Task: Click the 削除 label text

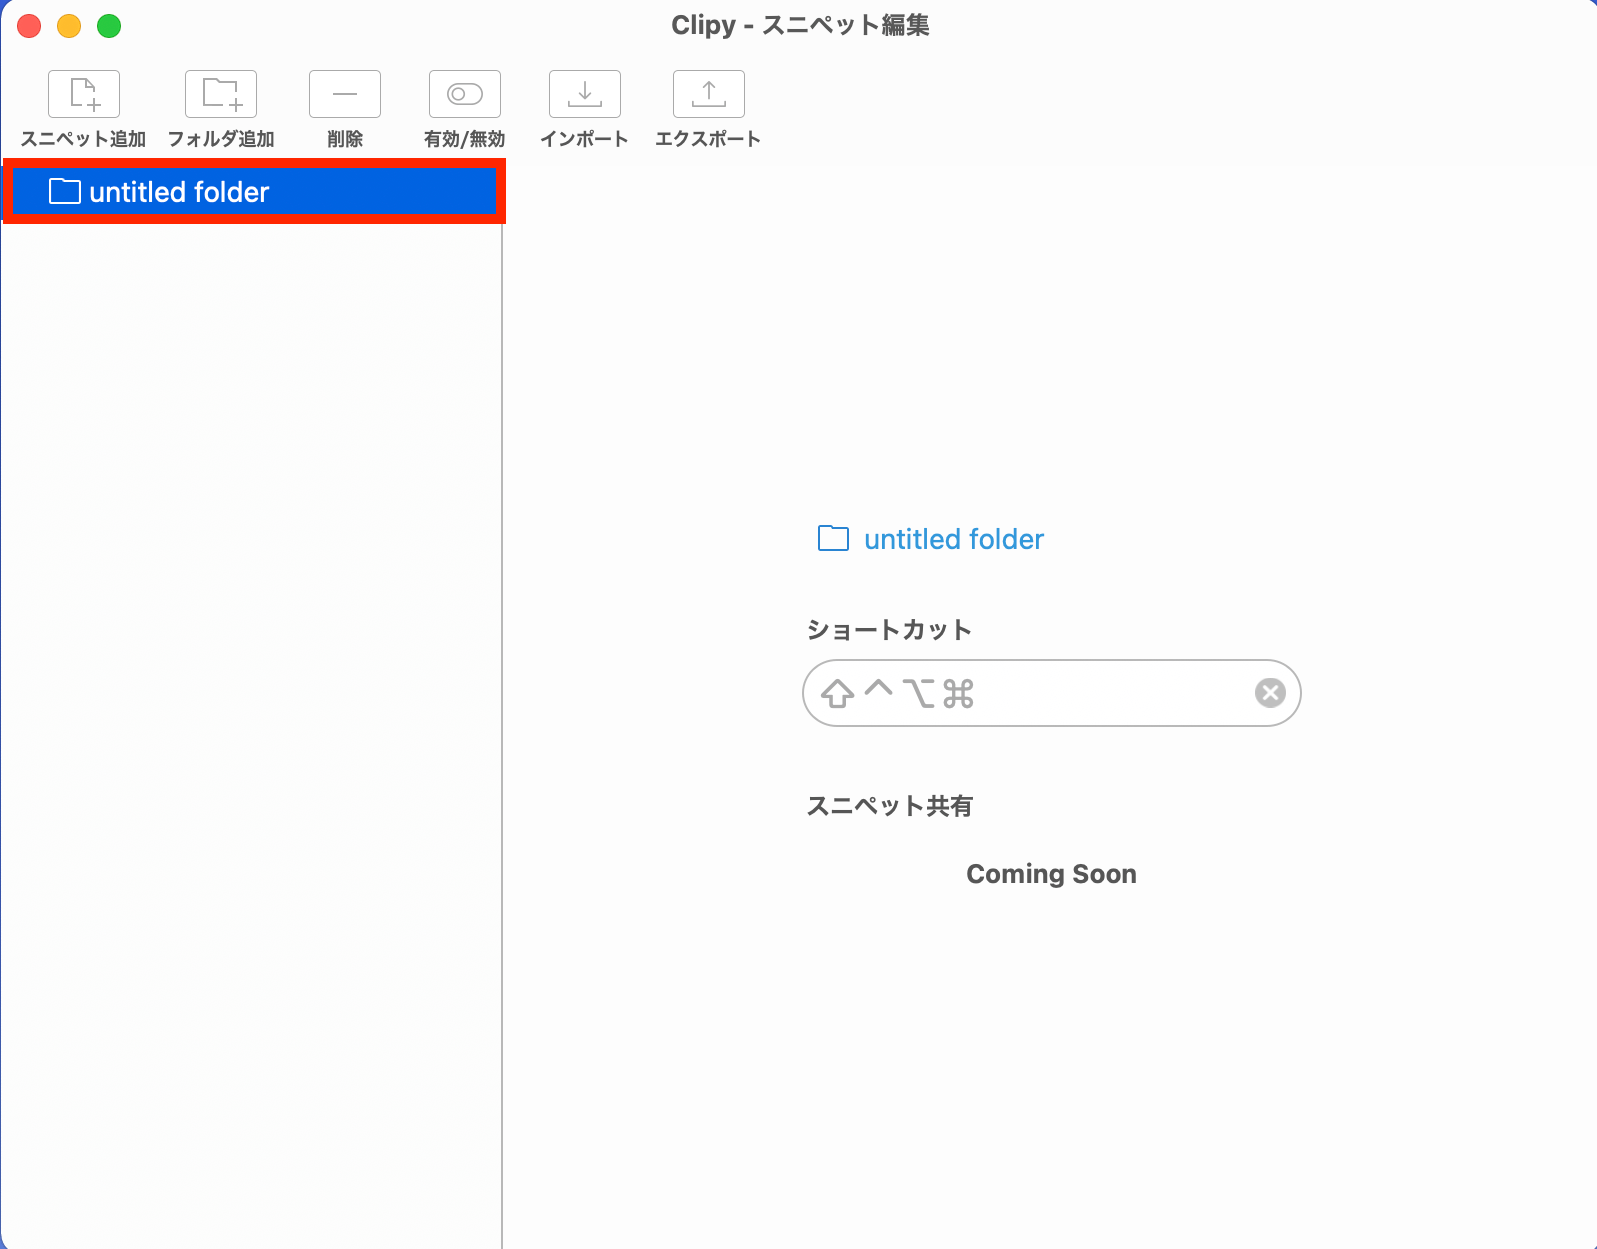Action: point(345,139)
